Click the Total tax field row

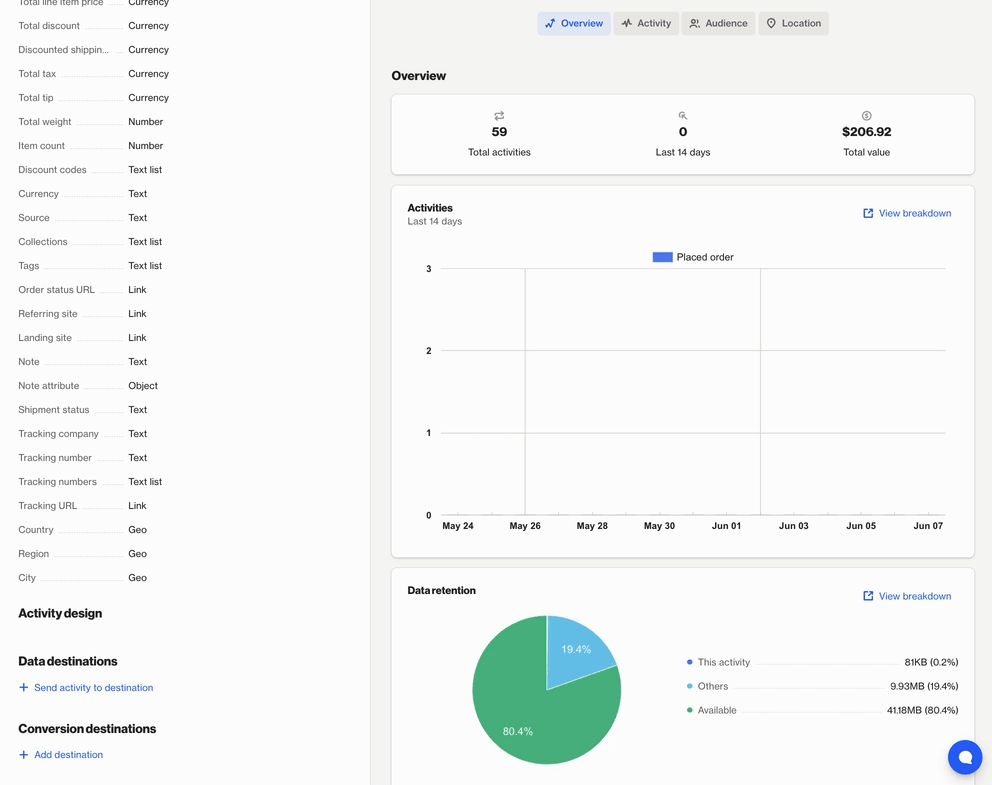coord(94,74)
